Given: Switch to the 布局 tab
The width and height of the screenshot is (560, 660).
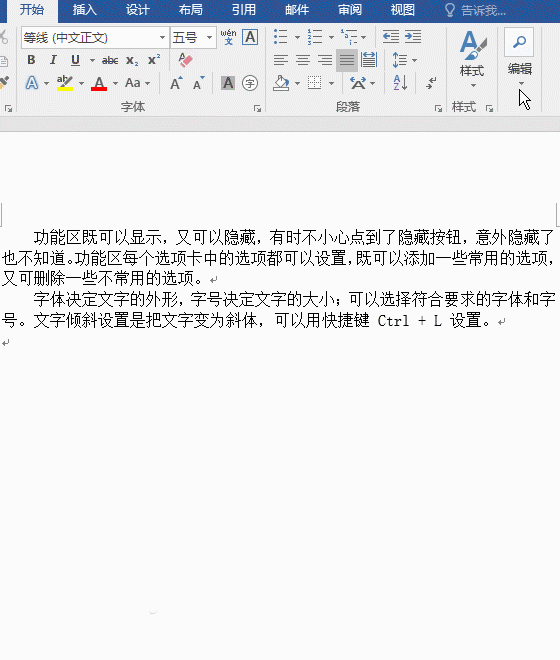Looking at the screenshot, I should pos(191,10).
